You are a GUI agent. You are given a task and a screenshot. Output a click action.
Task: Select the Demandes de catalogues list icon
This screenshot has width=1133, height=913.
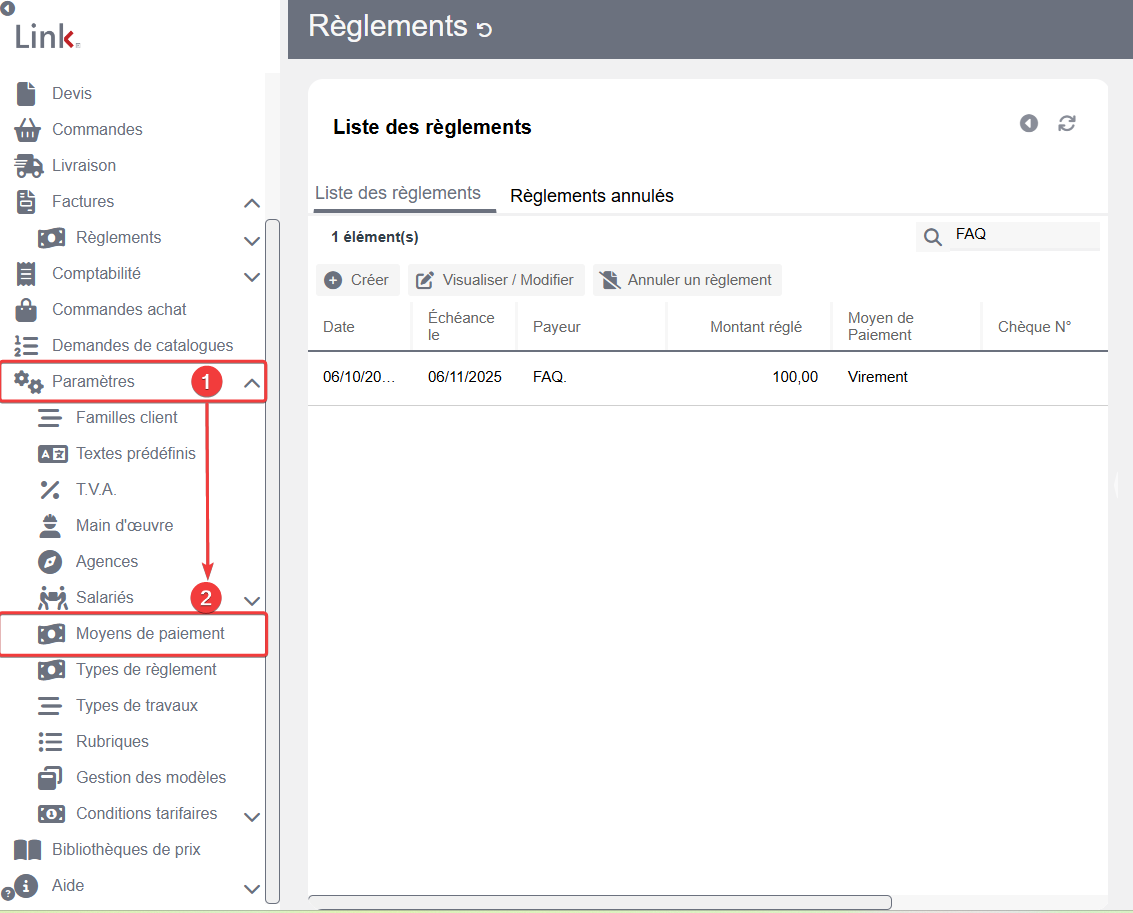(26, 346)
